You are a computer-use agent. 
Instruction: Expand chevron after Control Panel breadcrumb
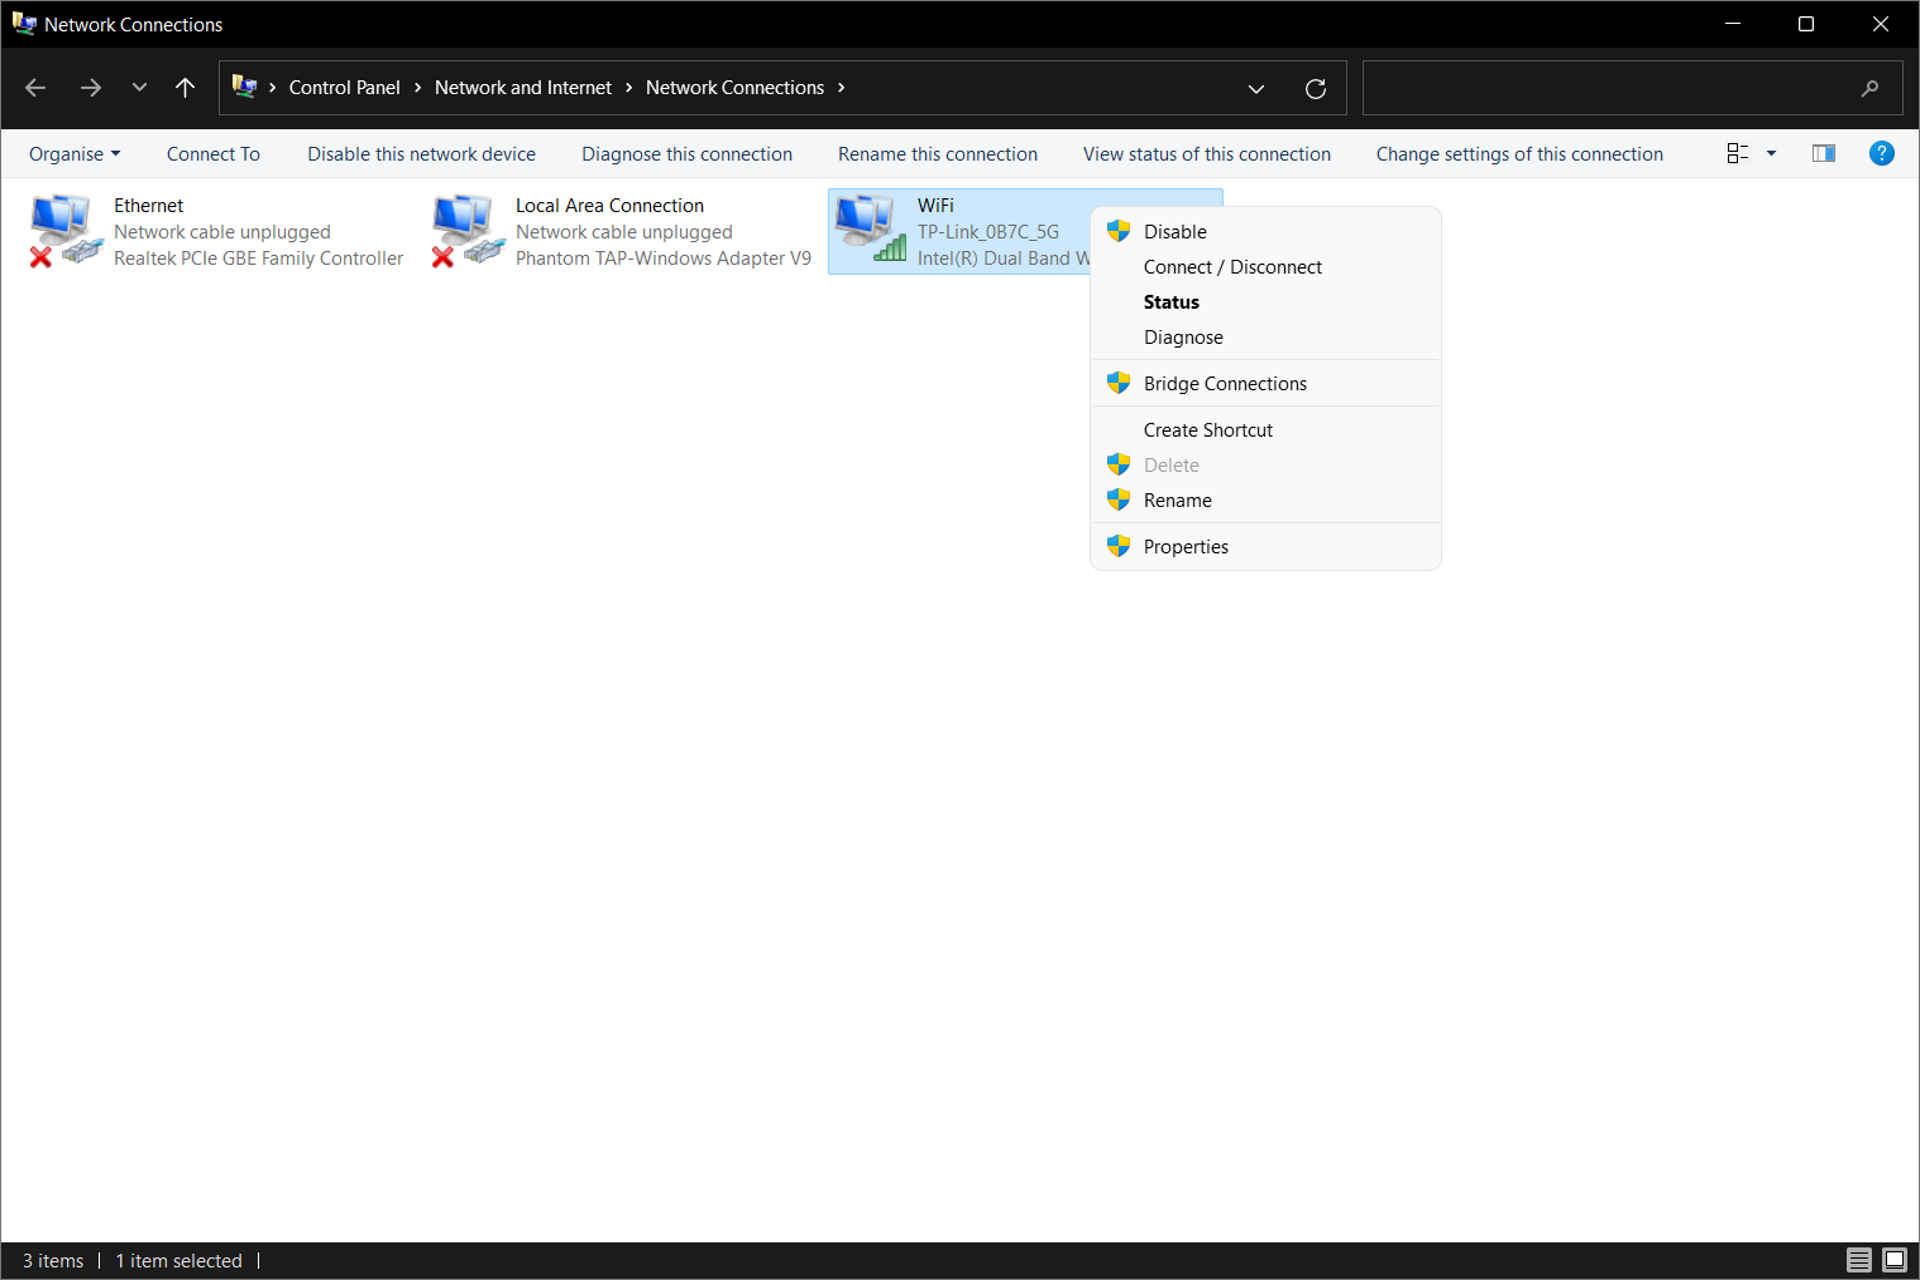(x=418, y=88)
